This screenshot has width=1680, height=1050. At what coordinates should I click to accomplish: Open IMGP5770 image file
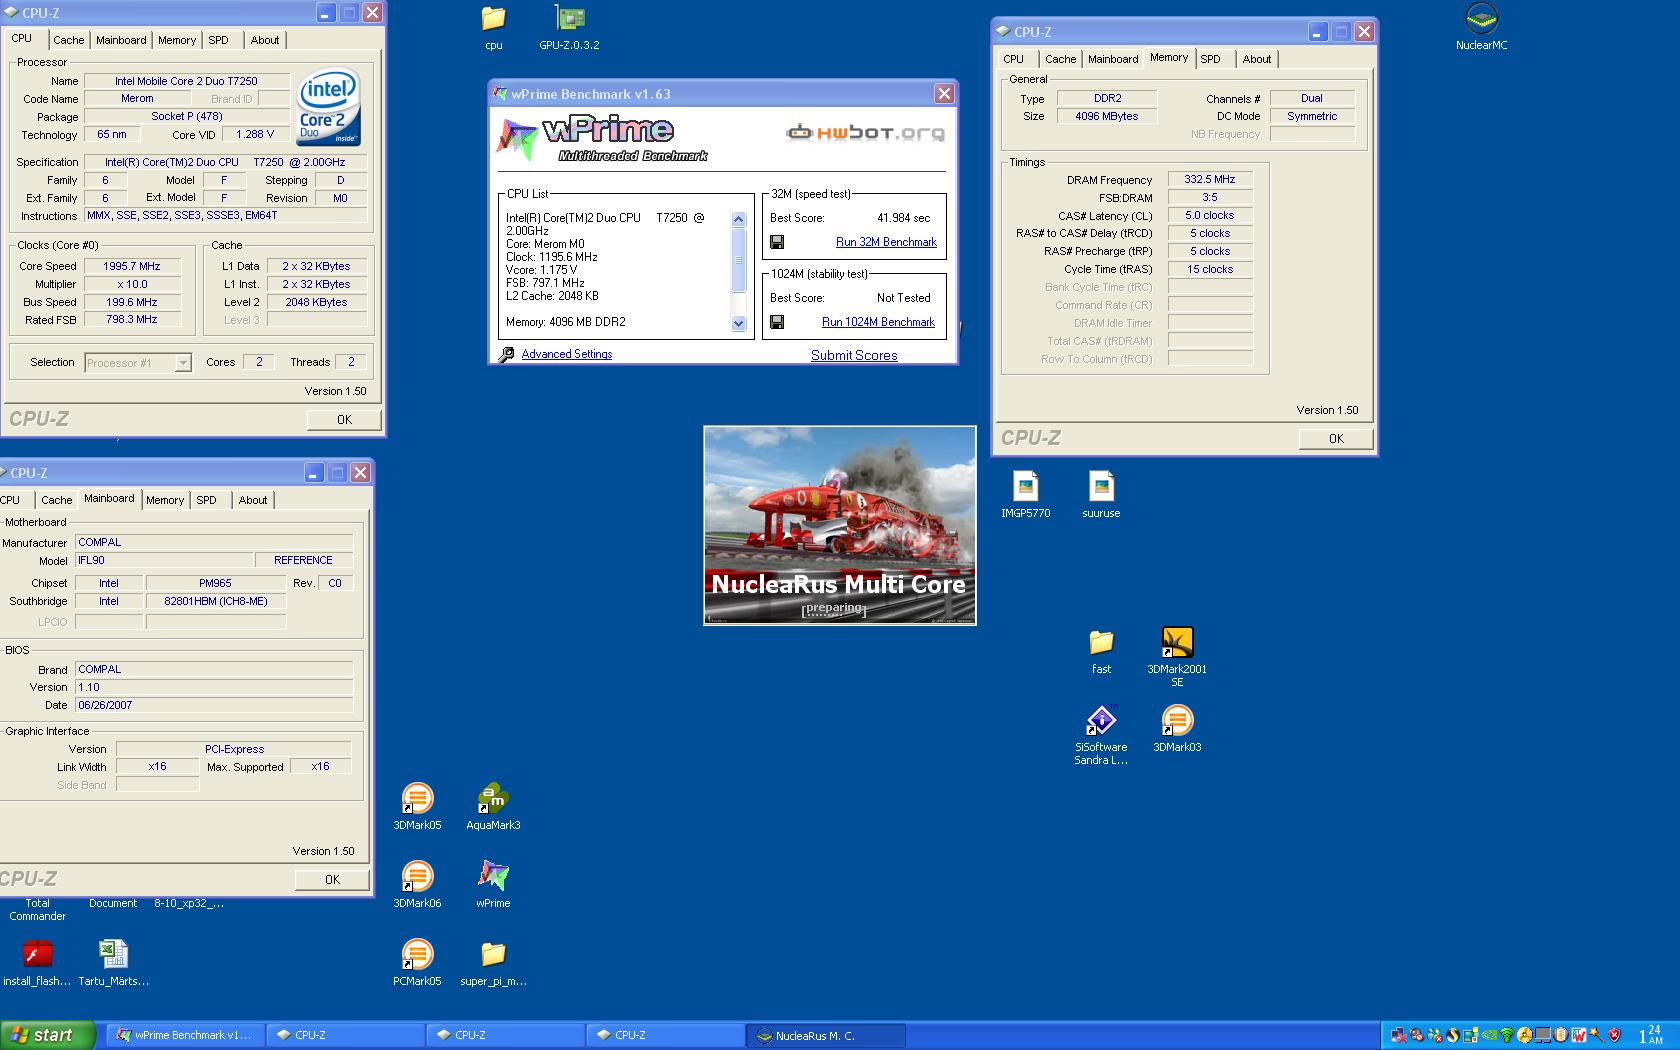(1025, 495)
